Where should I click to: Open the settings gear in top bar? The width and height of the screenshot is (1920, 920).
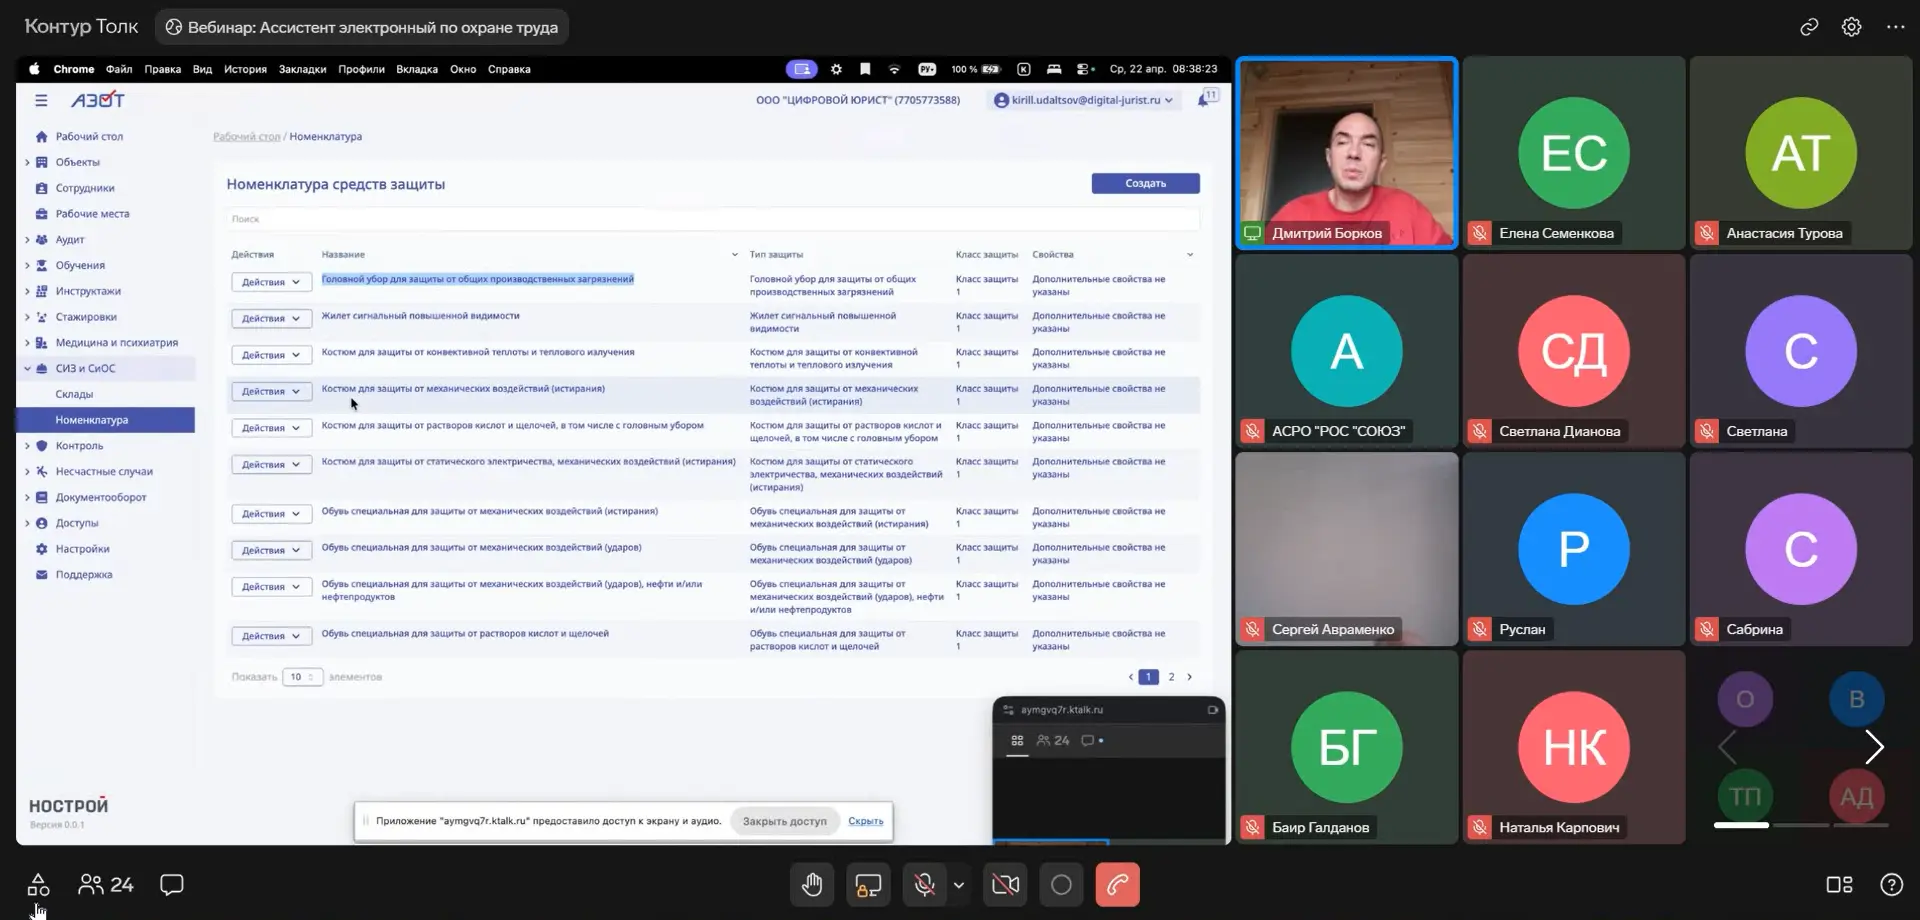(x=1852, y=27)
